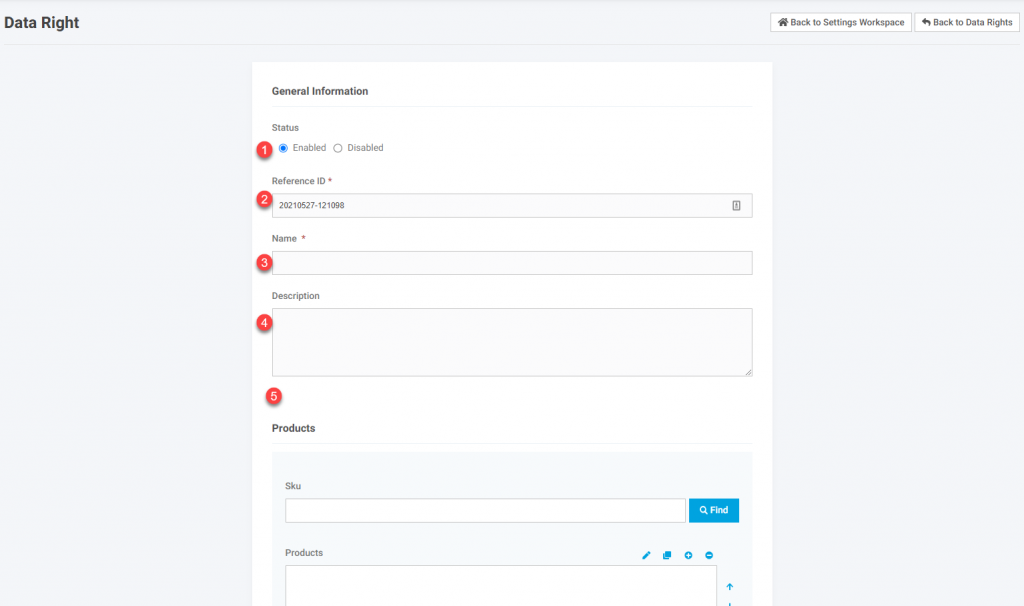Click inside the Products list box
The image size is (1024, 606).
click(x=501, y=586)
